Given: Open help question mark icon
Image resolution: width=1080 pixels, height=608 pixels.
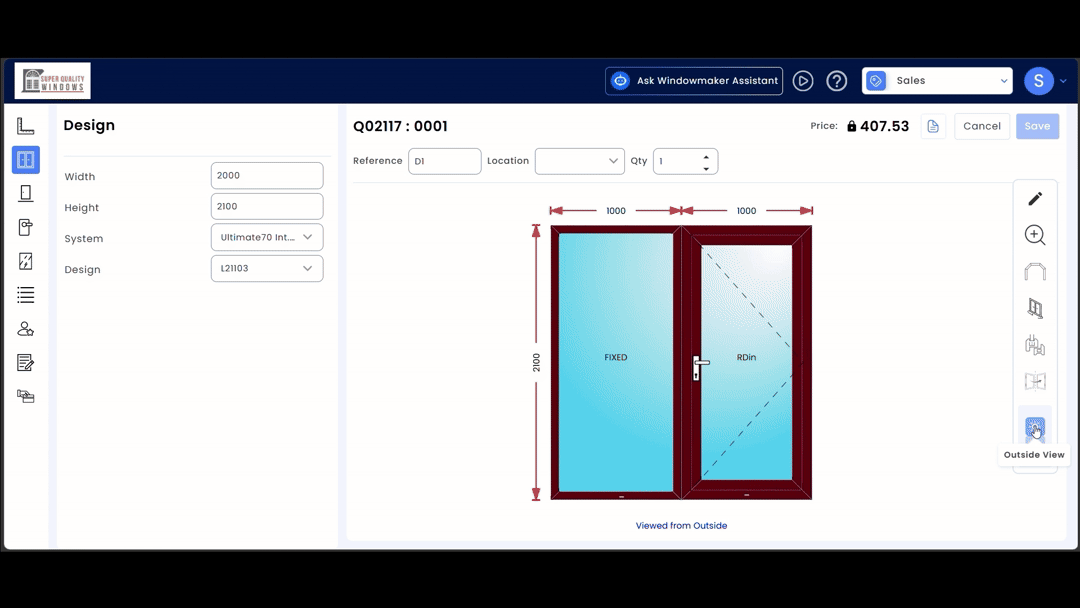Looking at the screenshot, I should click(836, 81).
